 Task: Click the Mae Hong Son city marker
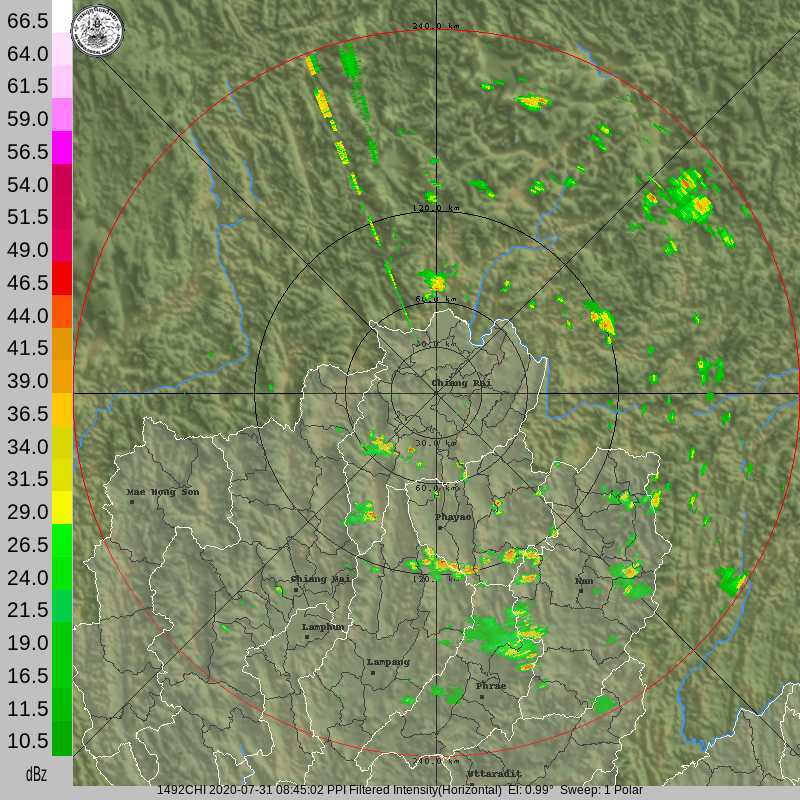pyautogui.click(x=132, y=502)
